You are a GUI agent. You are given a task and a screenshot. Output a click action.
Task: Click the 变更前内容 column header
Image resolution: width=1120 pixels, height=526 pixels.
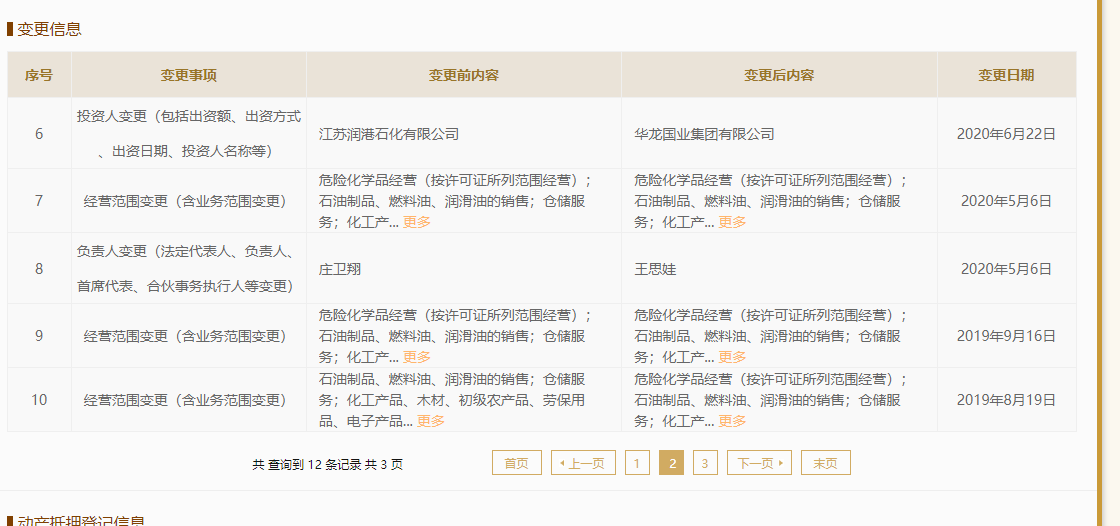click(464, 75)
